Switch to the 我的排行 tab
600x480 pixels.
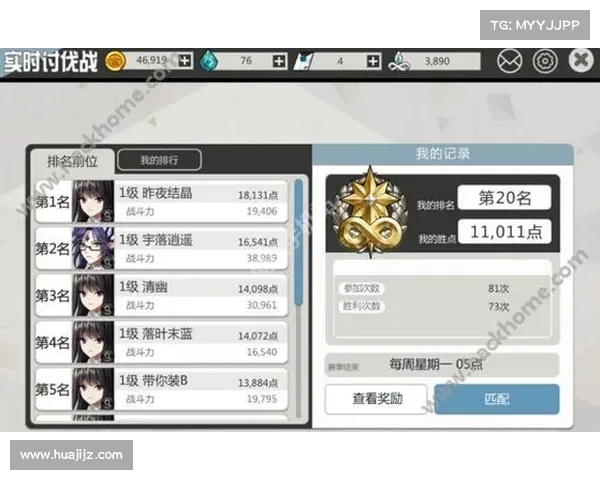[159, 160]
